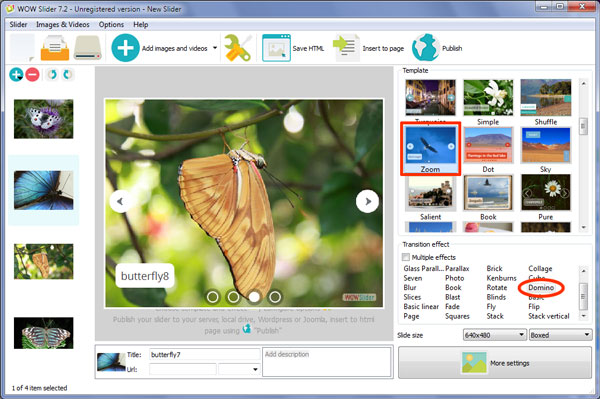Open the Images & Videos menu

[63, 24]
